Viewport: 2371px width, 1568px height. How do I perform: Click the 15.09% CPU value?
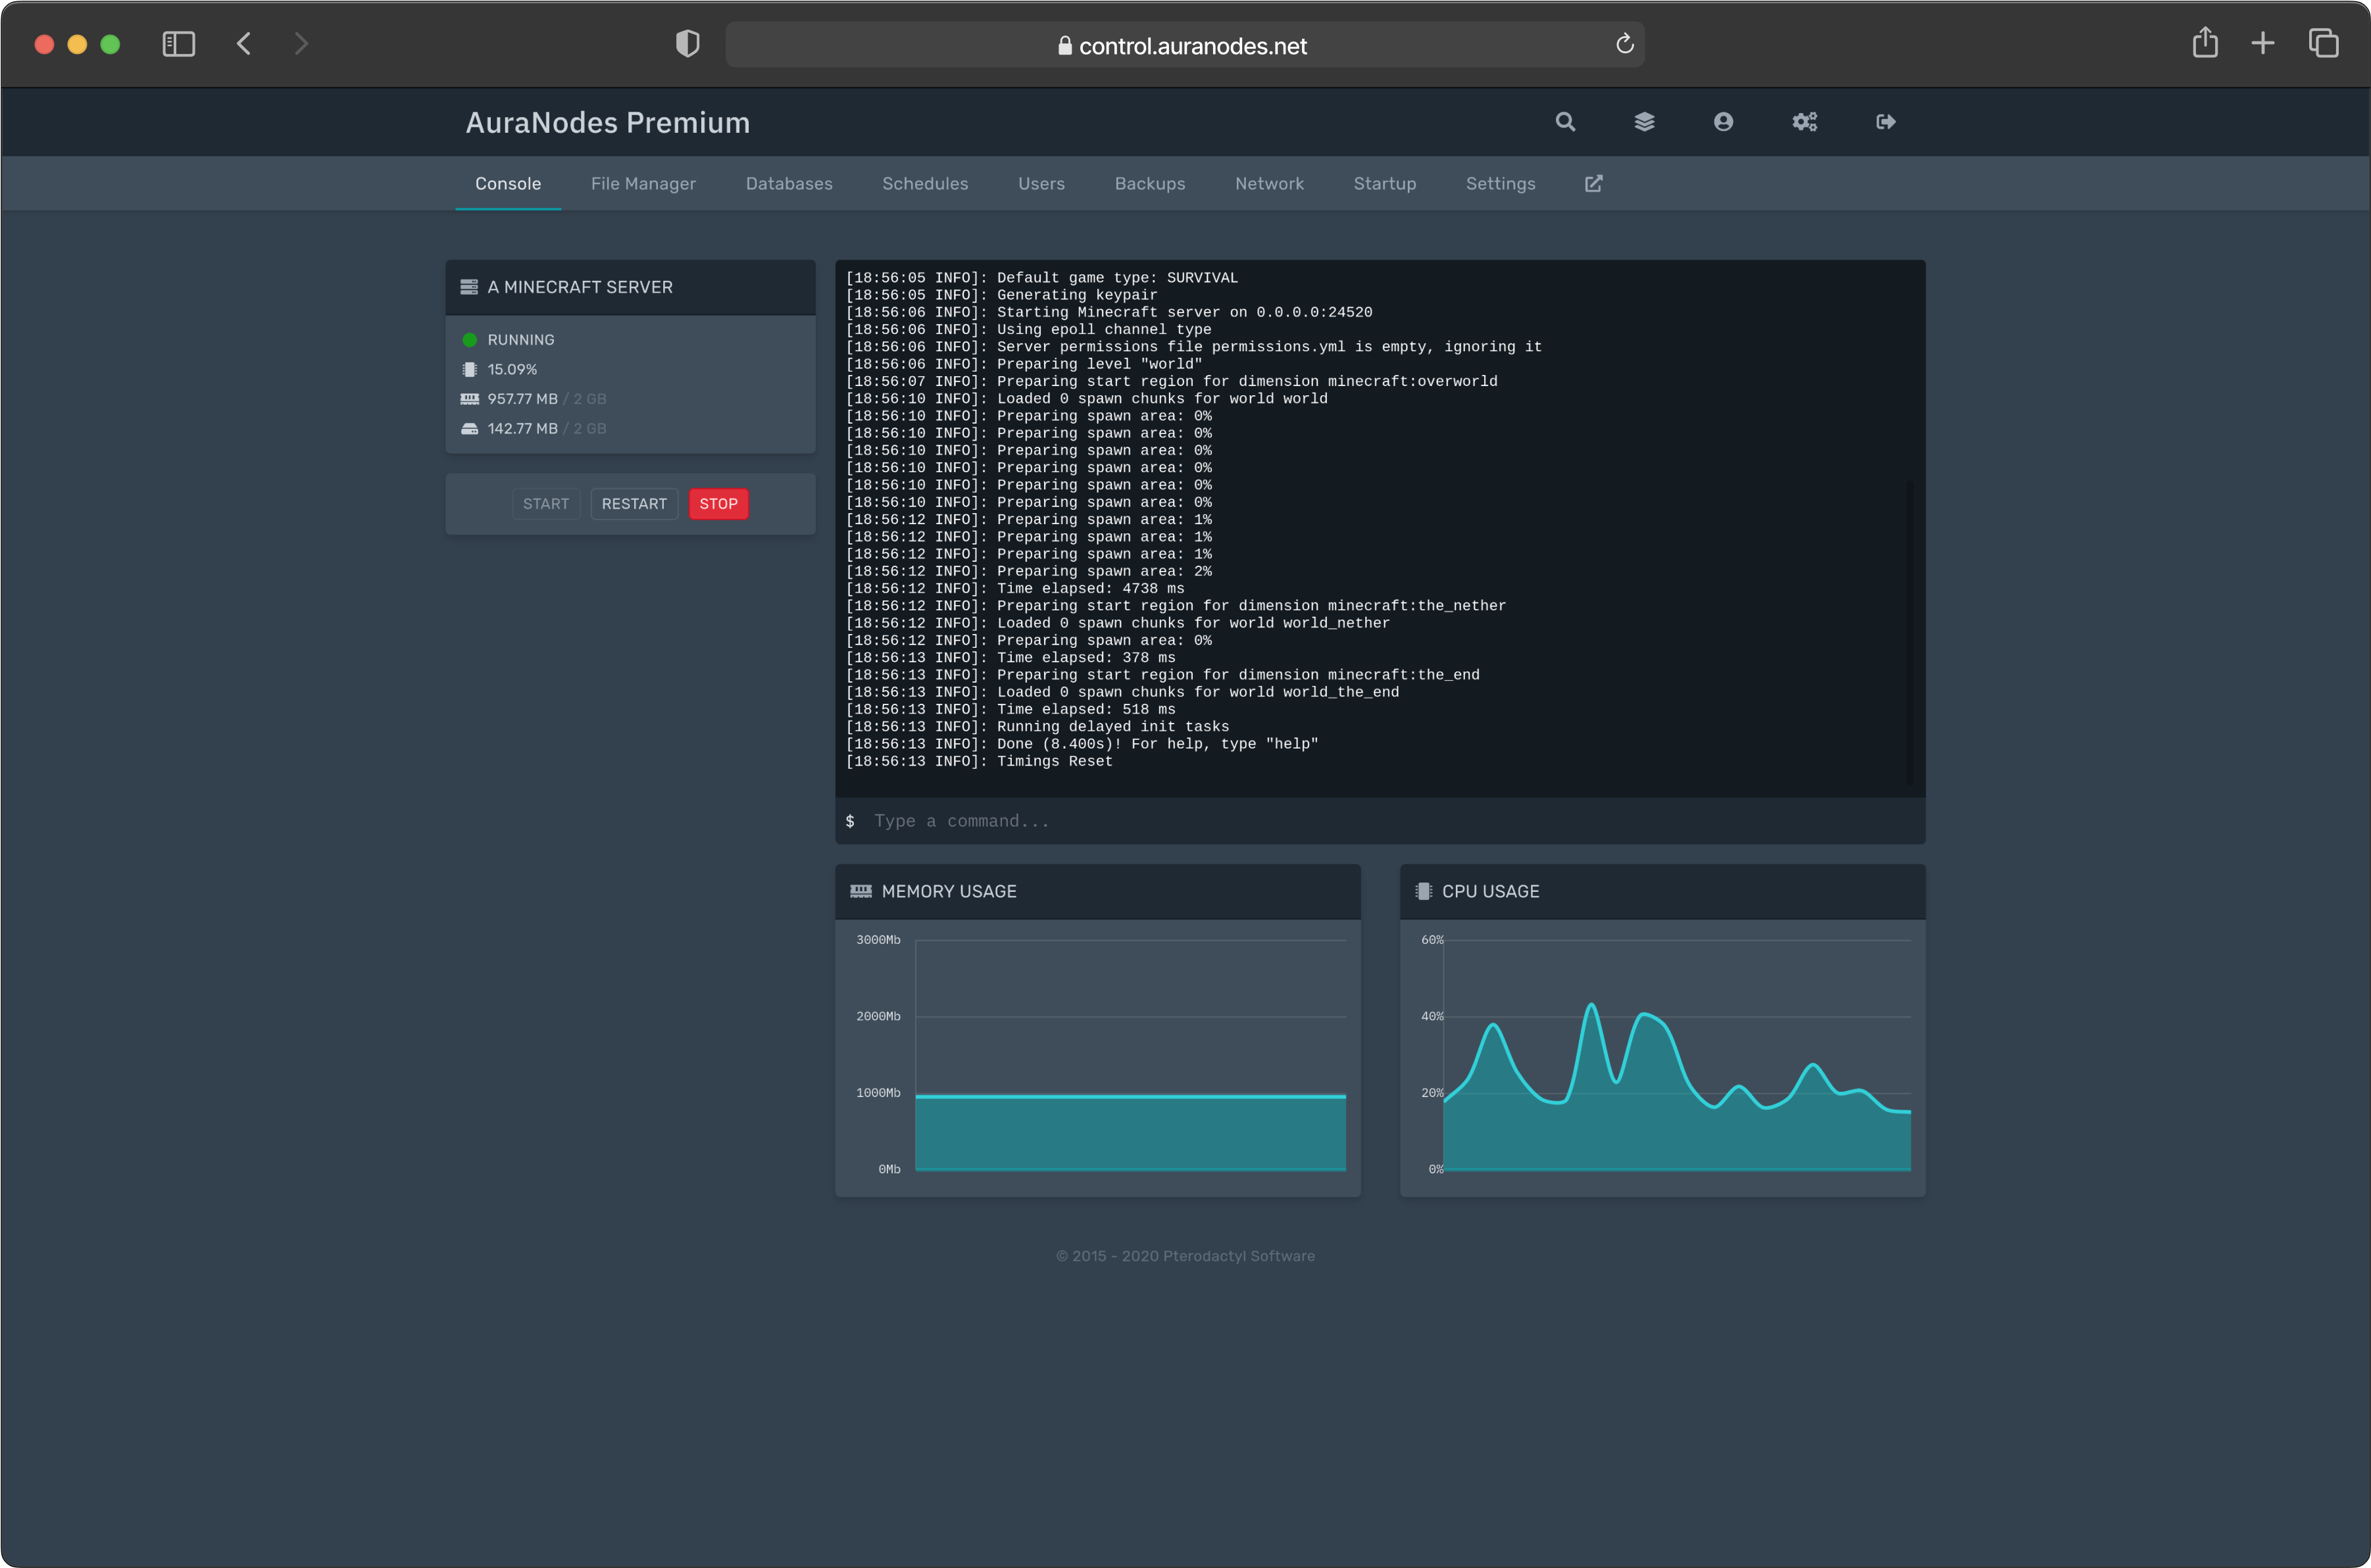[512, 369]
